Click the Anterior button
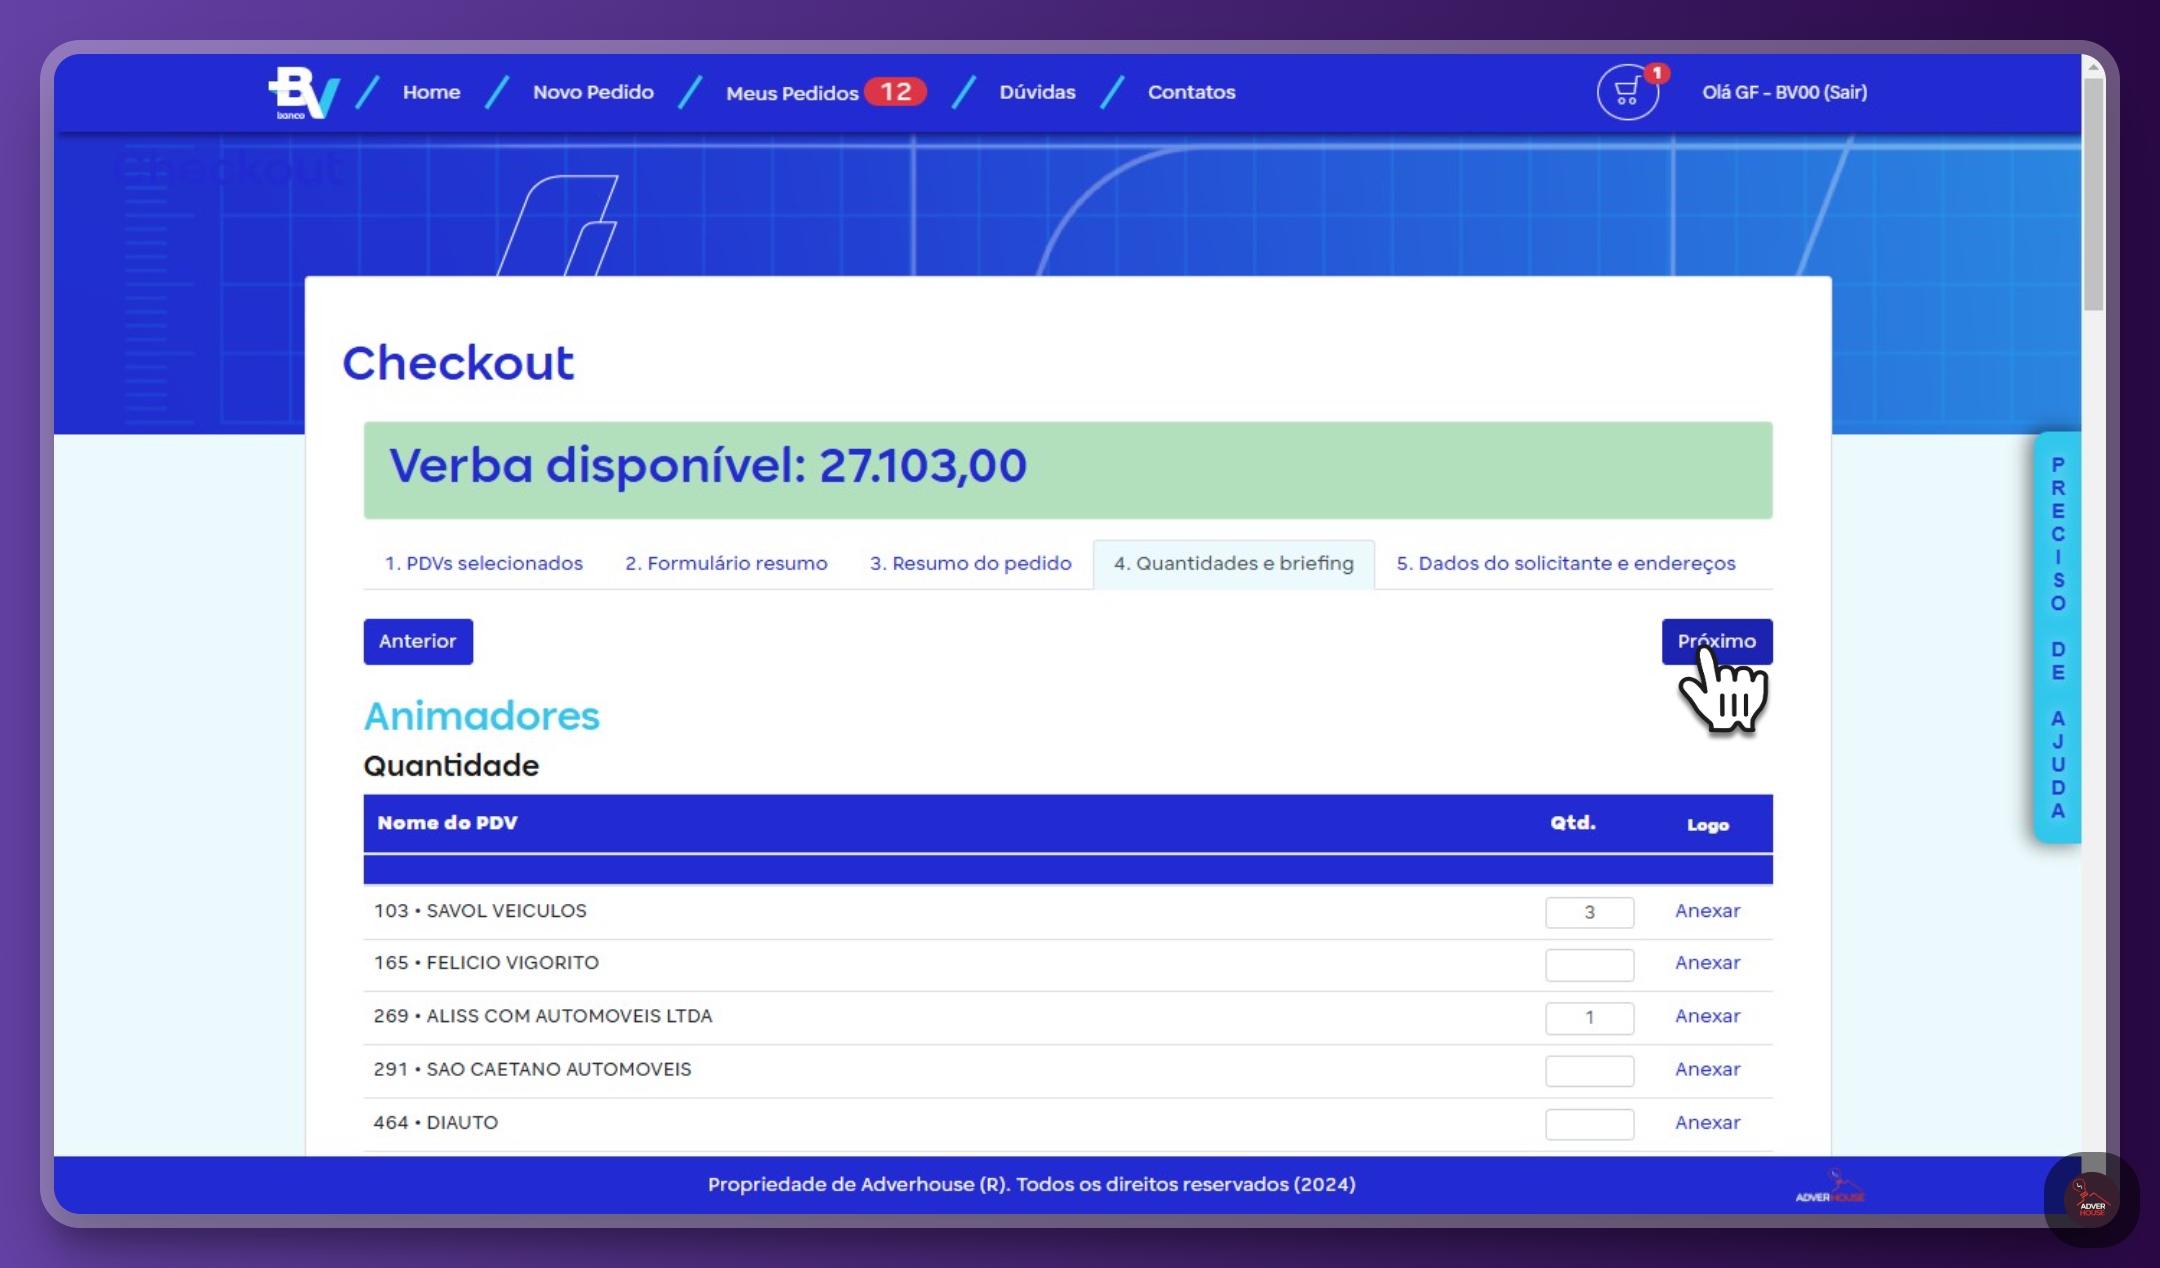 click(x=418, y=641)
